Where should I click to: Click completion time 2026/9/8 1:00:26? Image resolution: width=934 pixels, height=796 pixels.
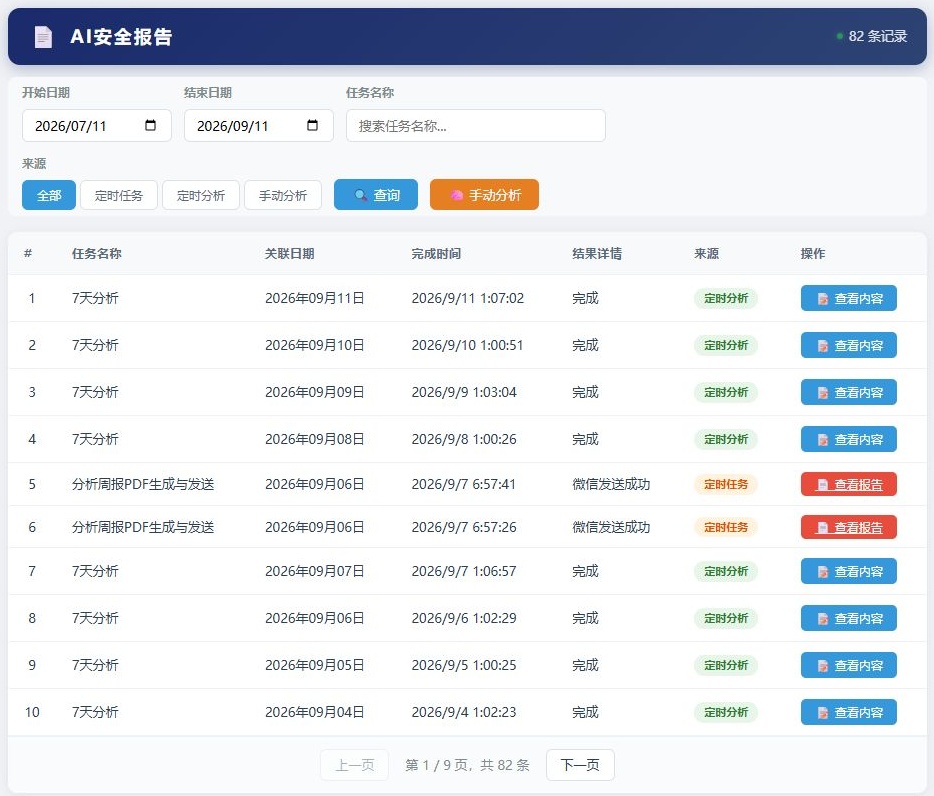464,439
